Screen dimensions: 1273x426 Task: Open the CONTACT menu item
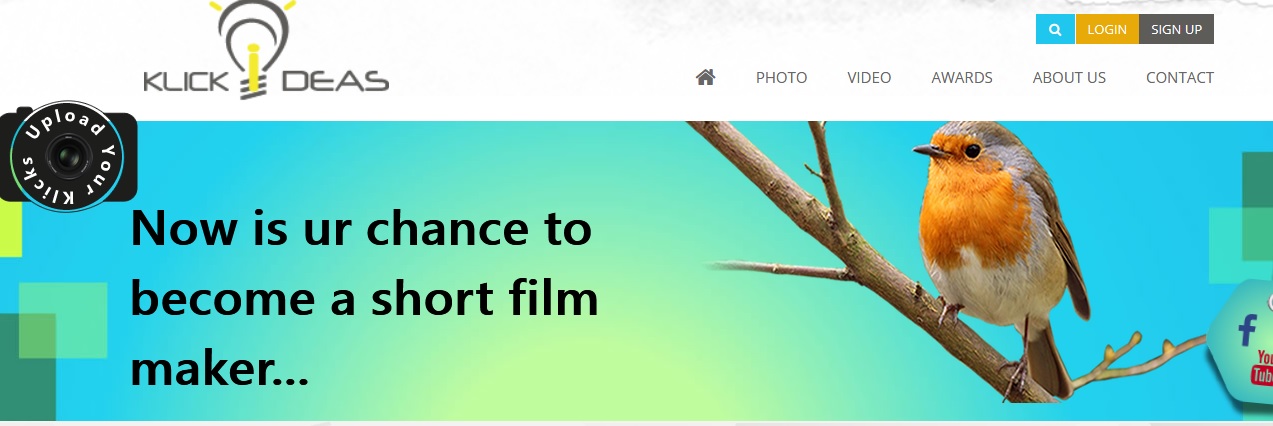(x=1180, y=77)
